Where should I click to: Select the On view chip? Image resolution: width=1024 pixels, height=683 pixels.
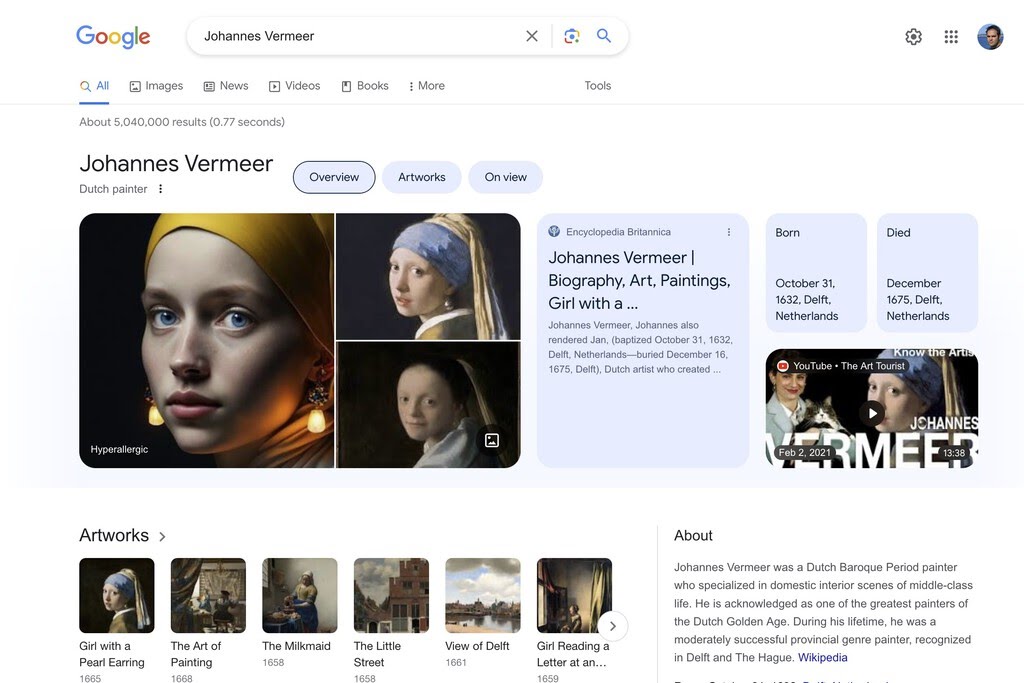(x=505, y=177)
